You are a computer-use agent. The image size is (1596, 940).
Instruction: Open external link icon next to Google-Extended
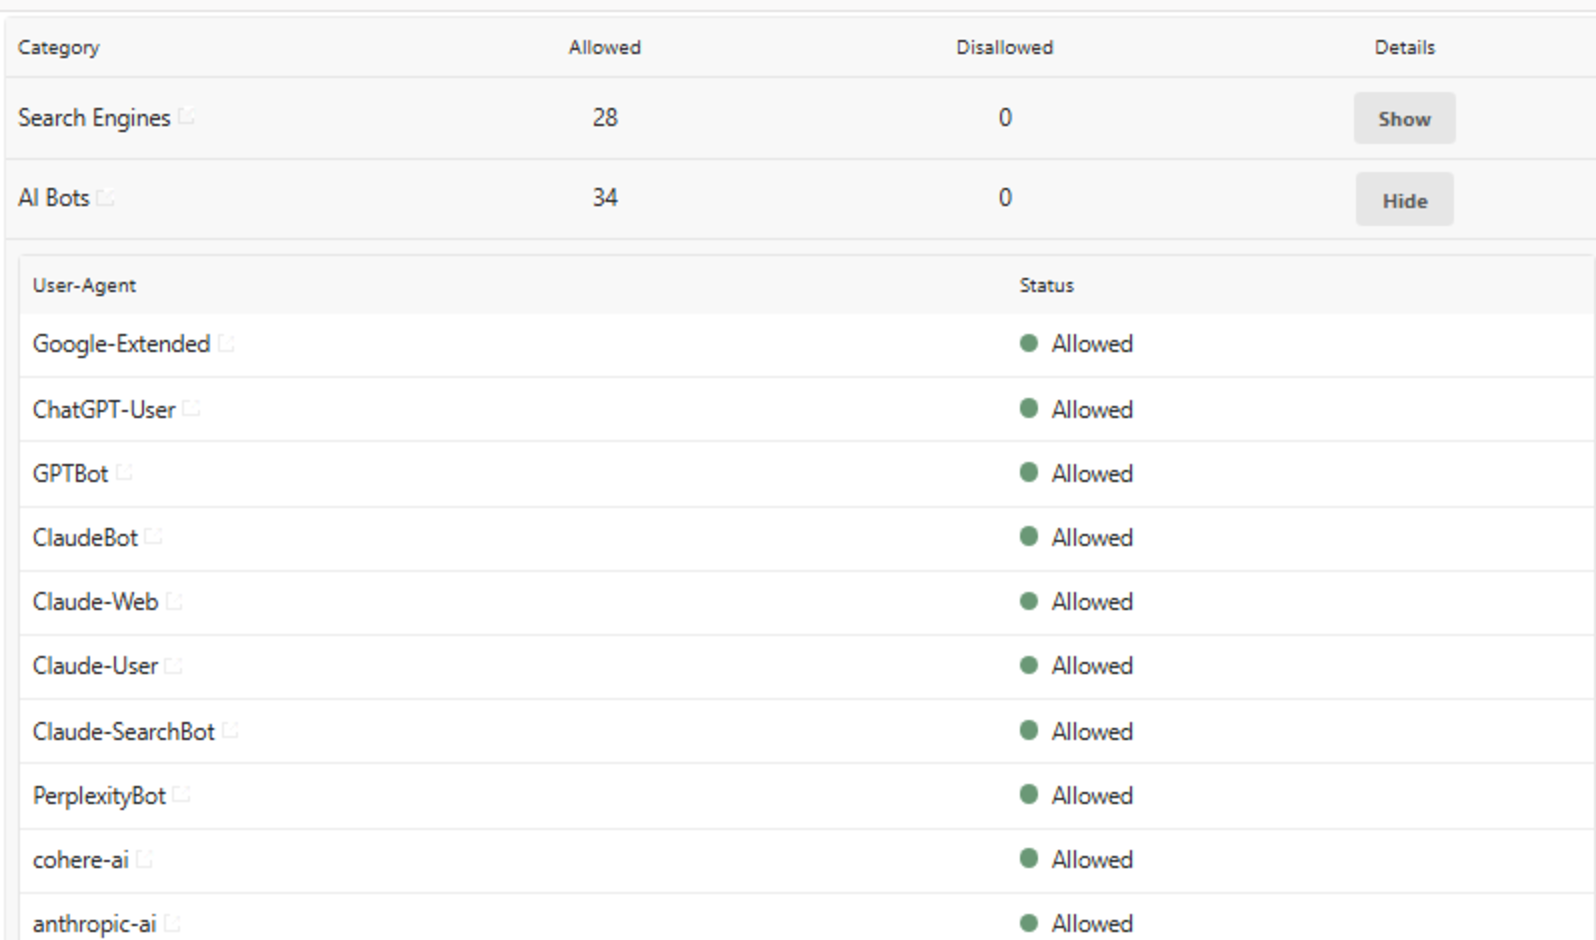pyautogui.click(x=226, y=343)
